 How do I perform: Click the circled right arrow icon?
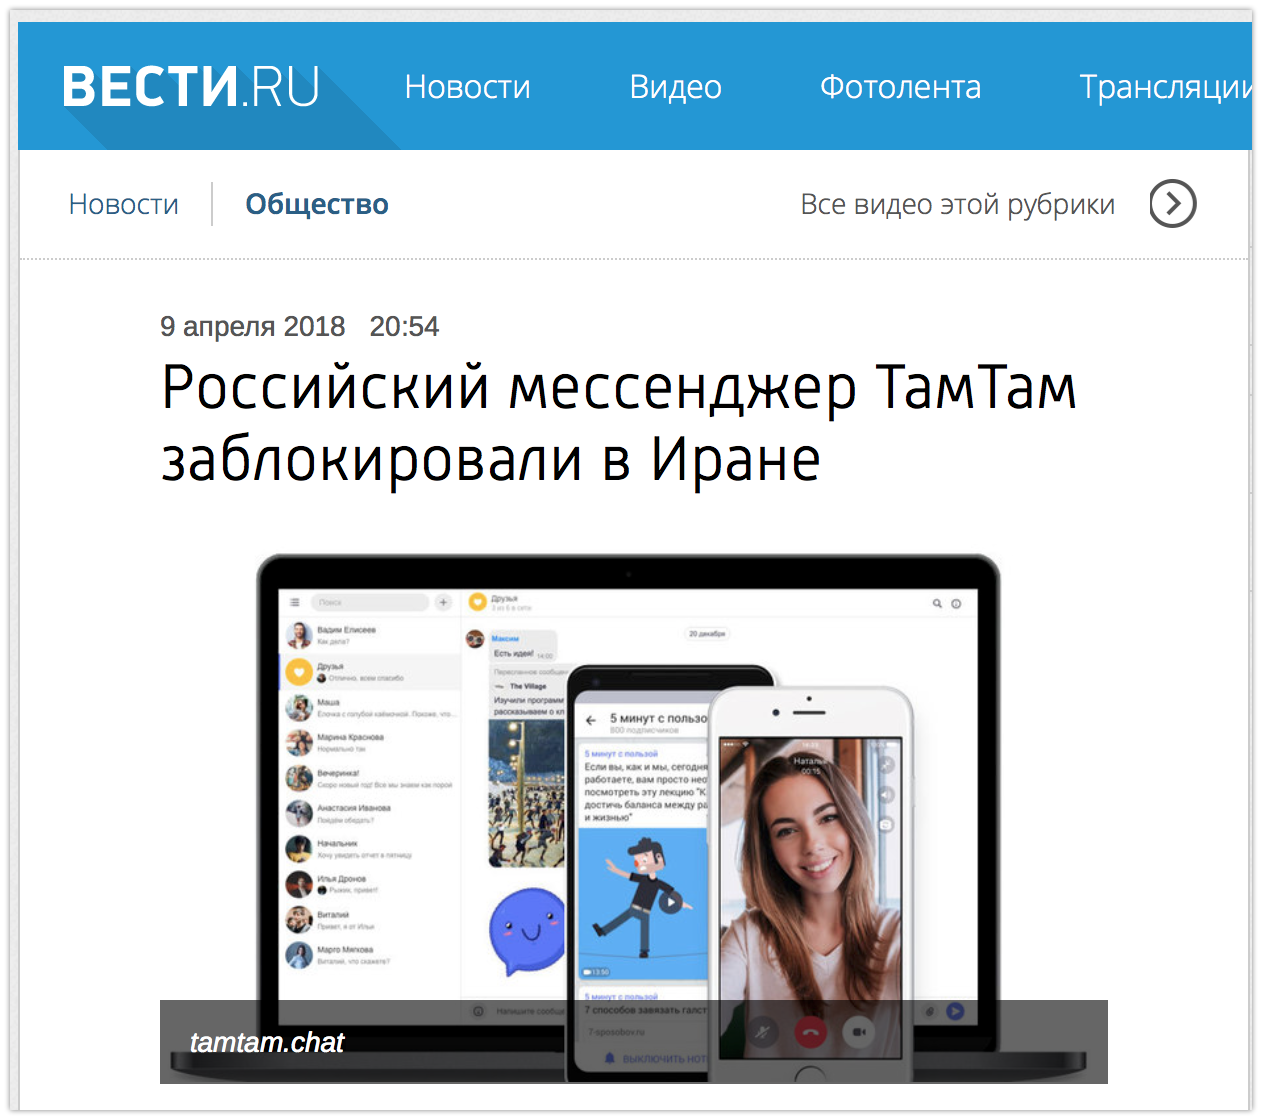tap(1172, 204)
